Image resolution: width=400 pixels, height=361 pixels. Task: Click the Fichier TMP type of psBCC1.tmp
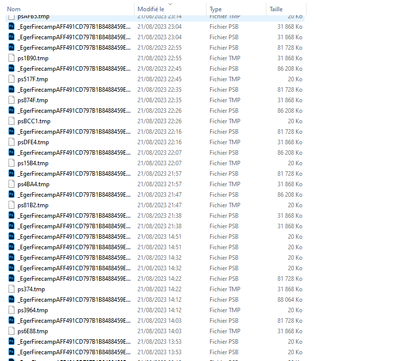225,121
